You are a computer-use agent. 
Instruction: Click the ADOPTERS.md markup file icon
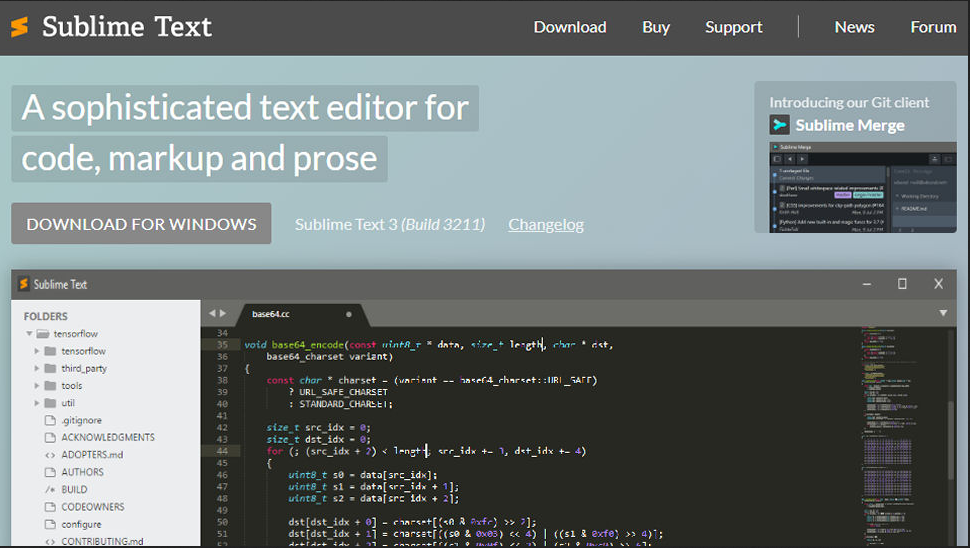pos(50,455)
